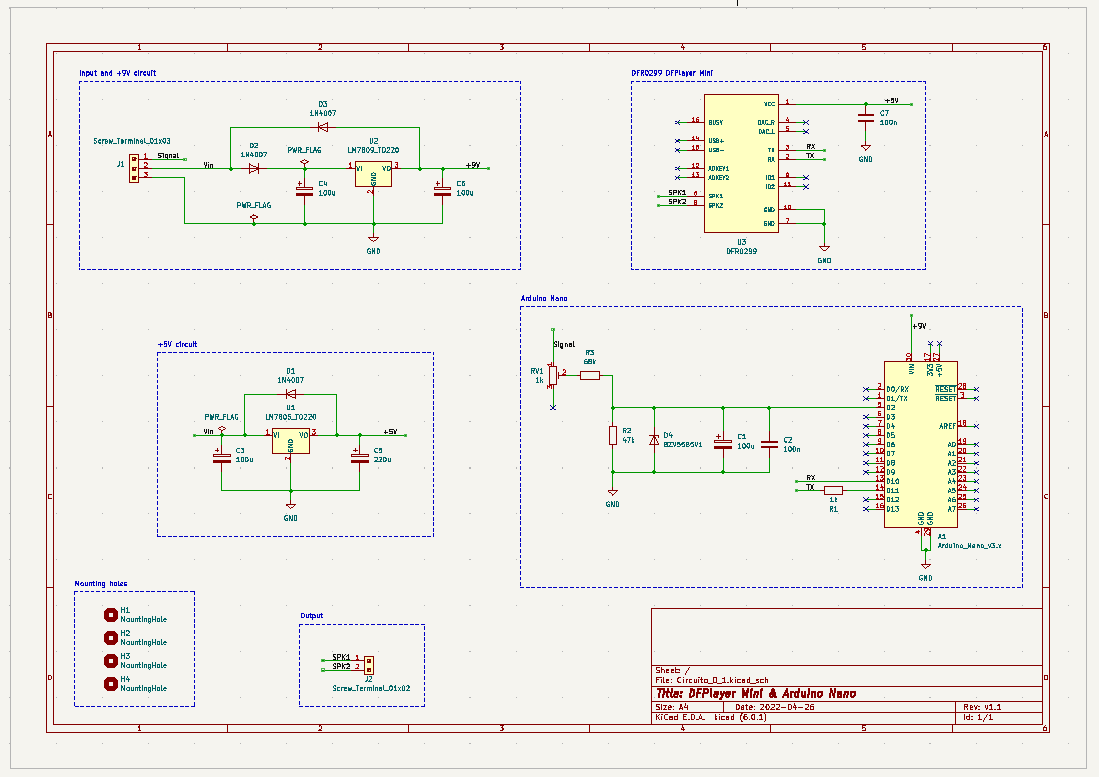1099x777 pixels.
Task: Click the 'LM7809_TO220' value text
Action: click(374, 150)
